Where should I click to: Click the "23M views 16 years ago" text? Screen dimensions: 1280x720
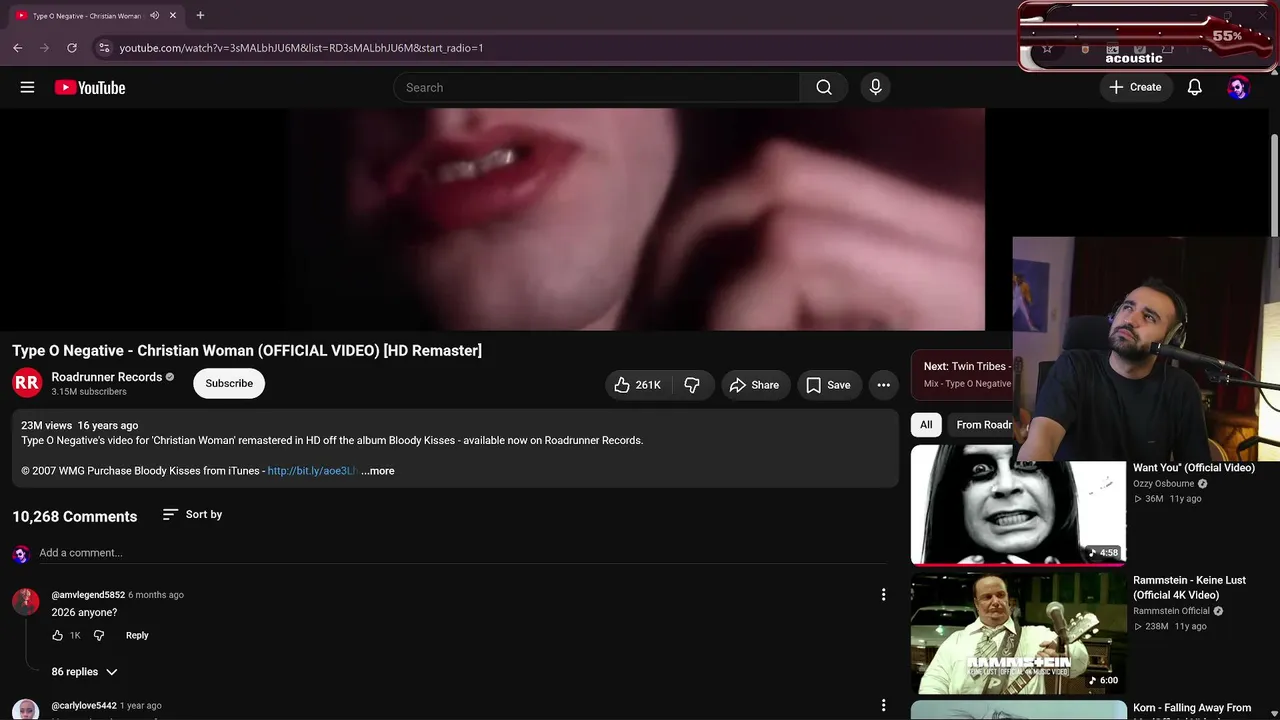80,426
